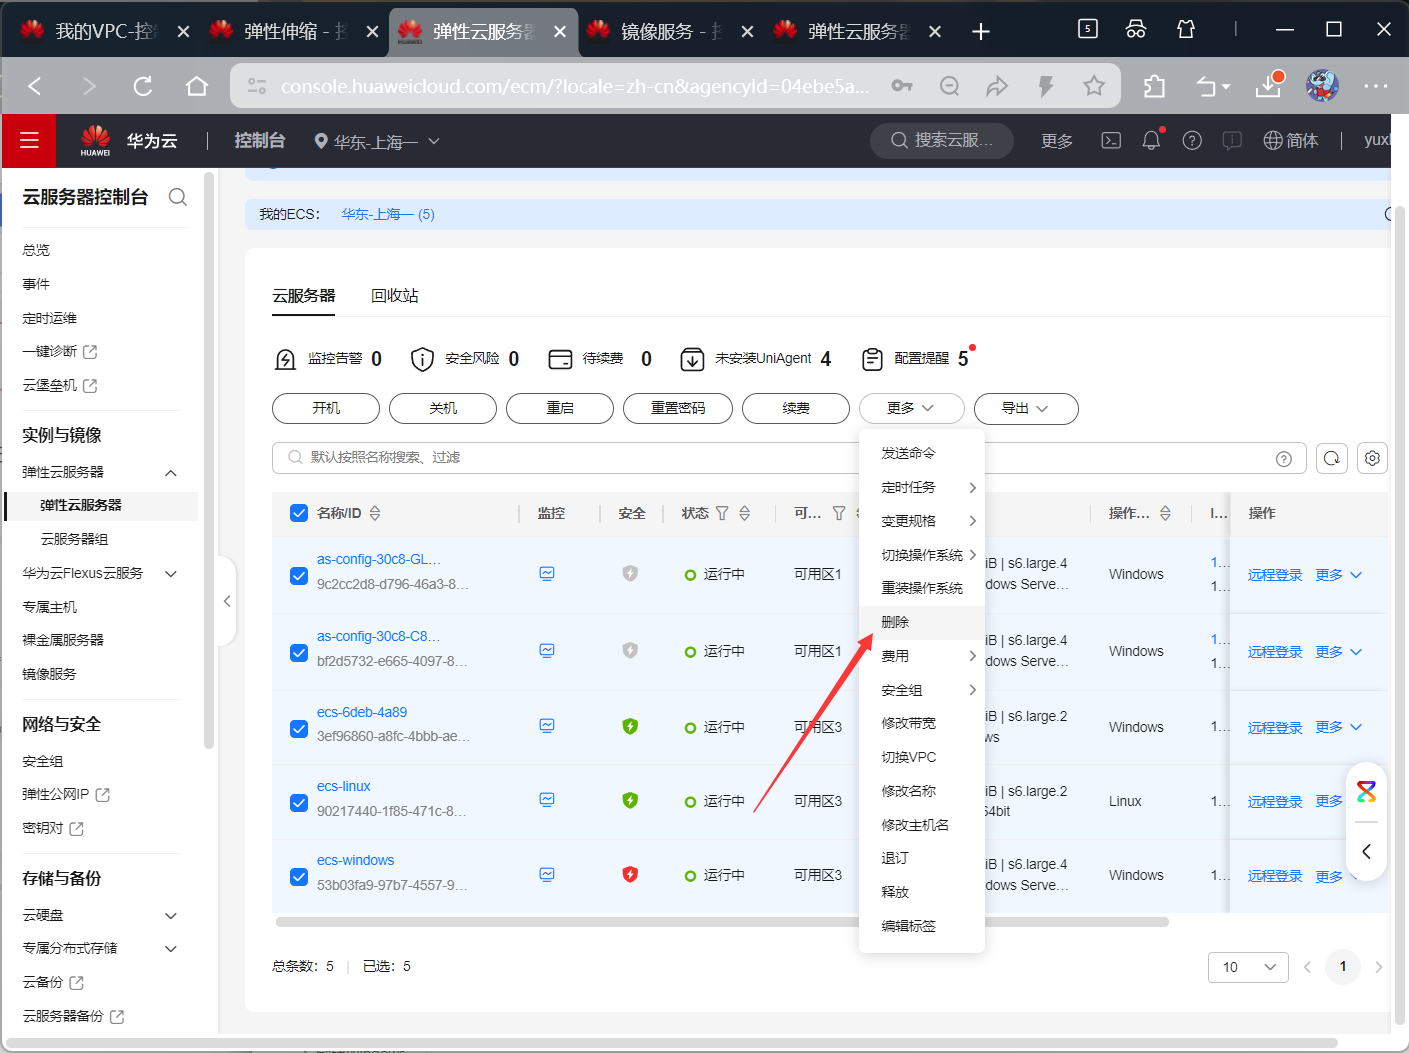This screenshot has width=1409, height=1053.
Task: Choose 重装操作系统 menu item
Action: click(x=922, y=588)
